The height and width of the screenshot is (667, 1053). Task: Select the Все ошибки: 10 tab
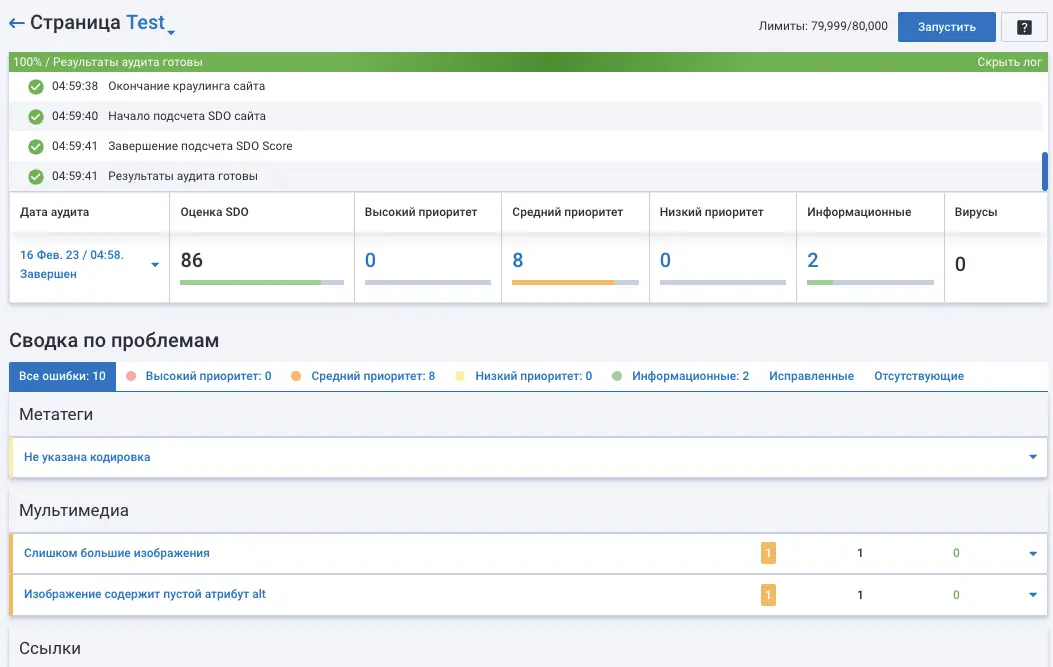pos(62,377)
